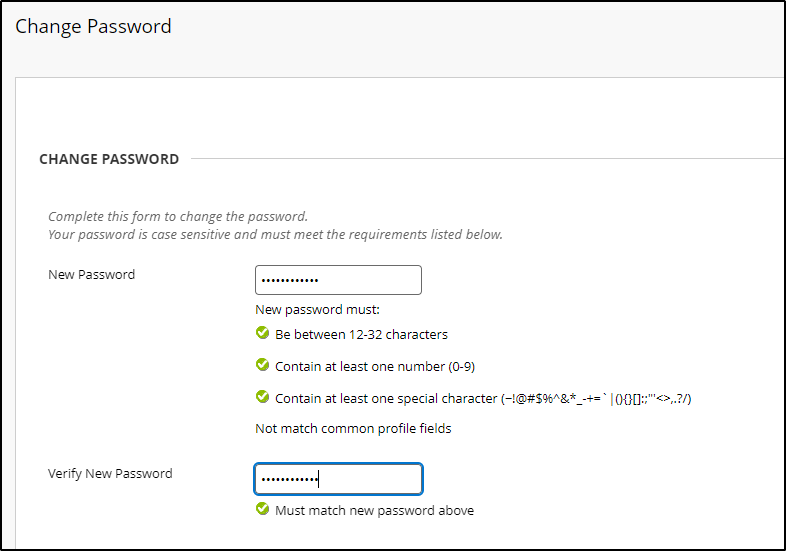Select the CHANGE PASSWORD section heading

[x=109, y=159]
